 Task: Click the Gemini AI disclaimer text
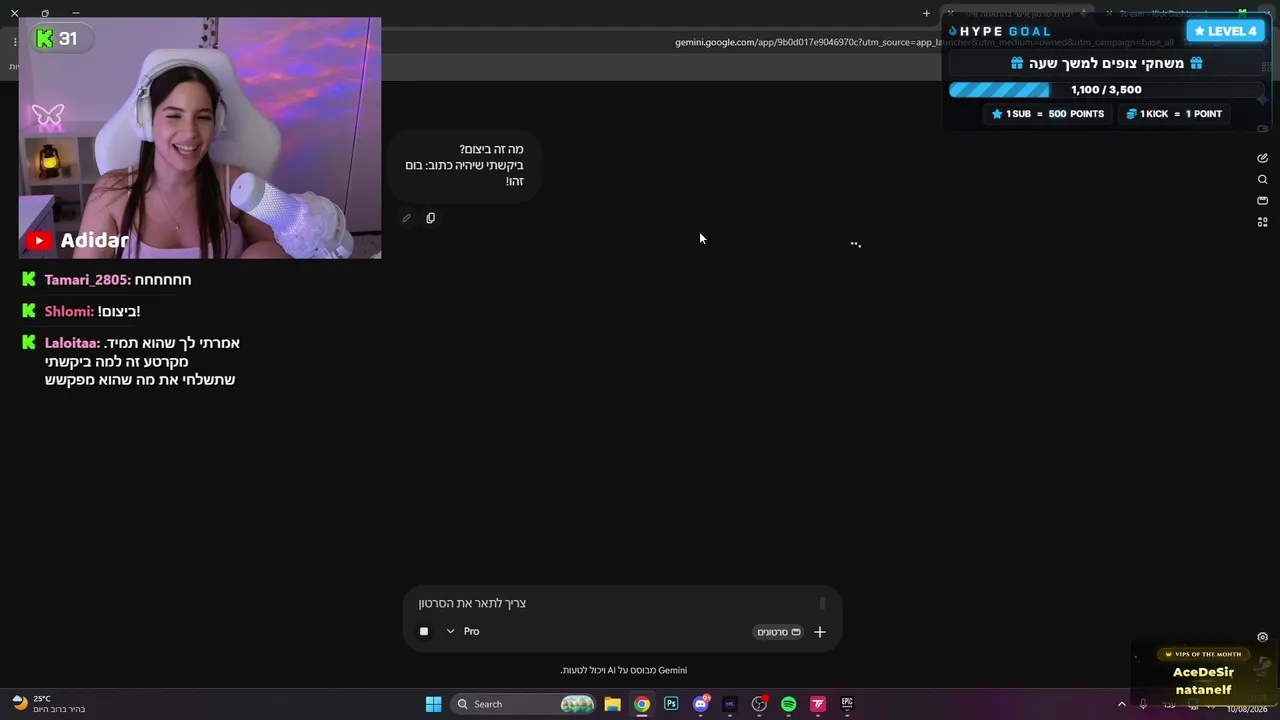click(x=623, y=670)
